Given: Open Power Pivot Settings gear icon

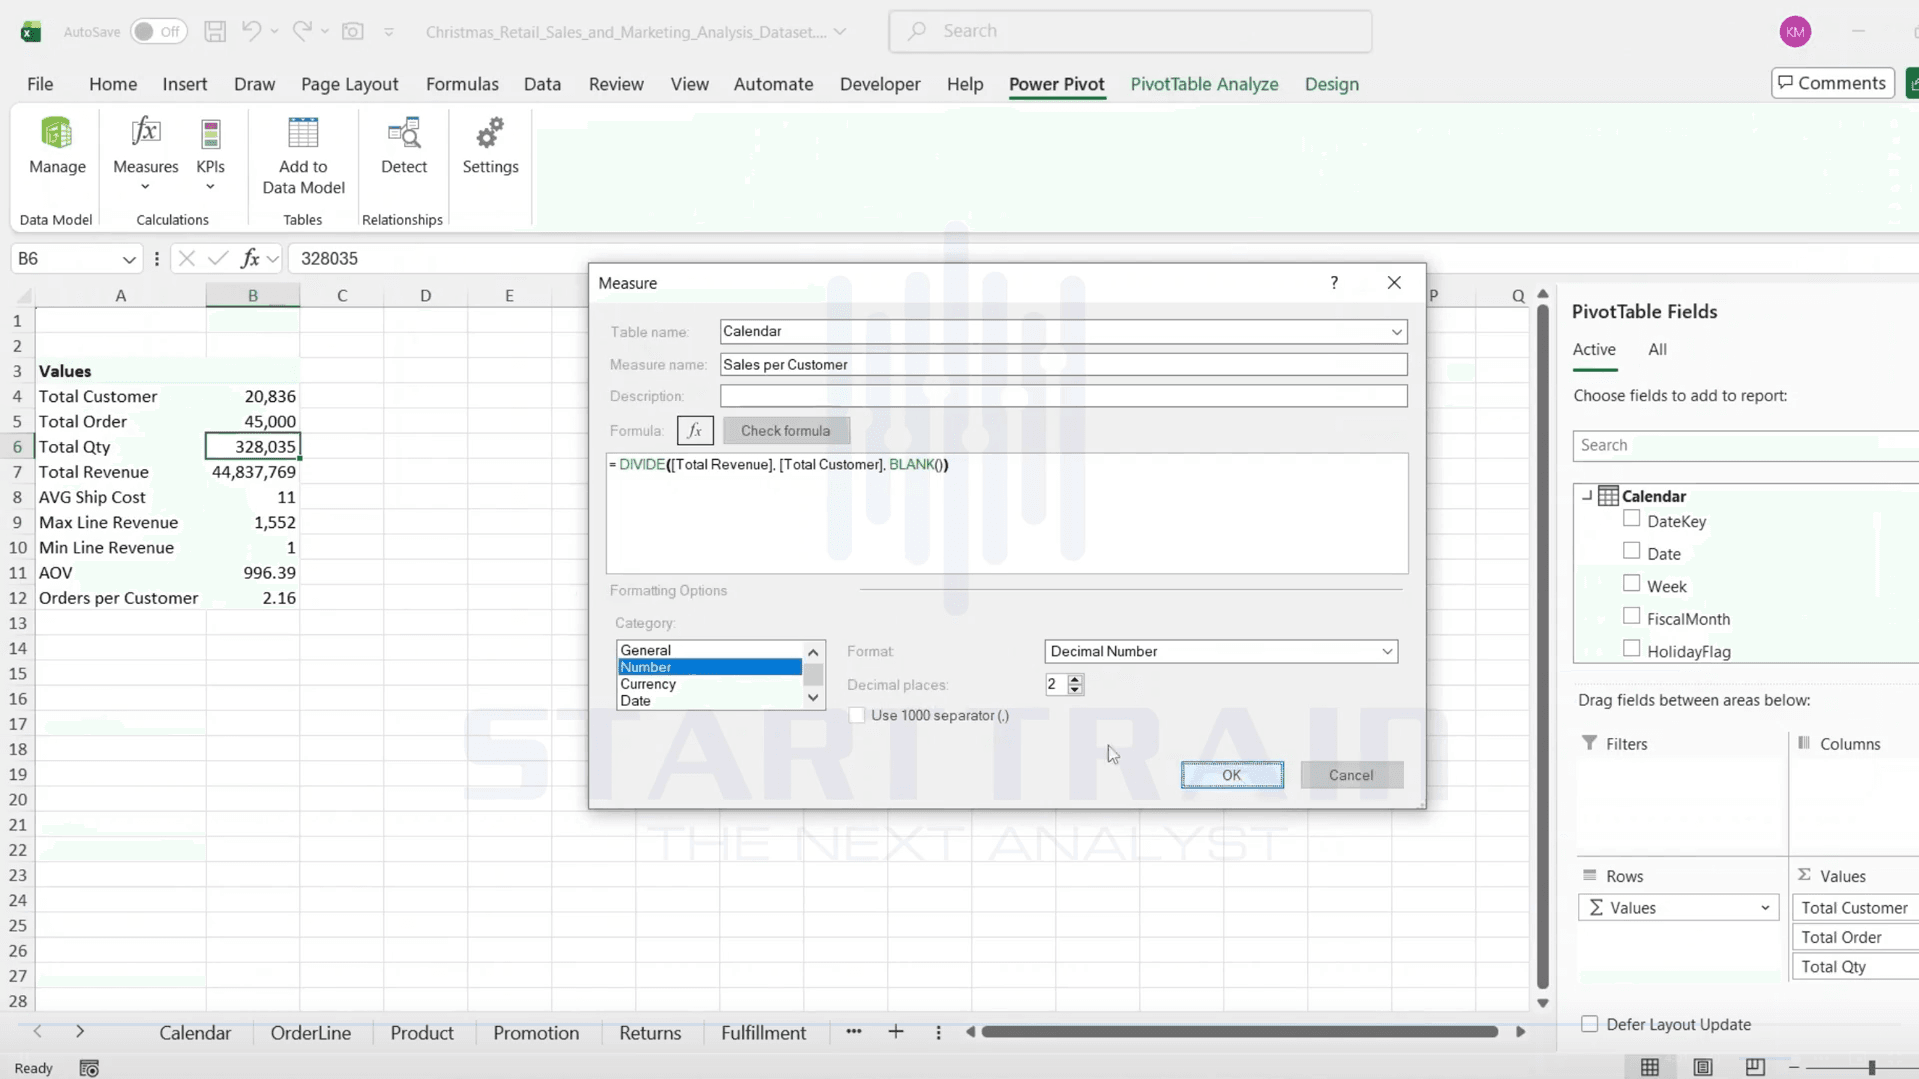Looking at the screenshot, I should coord(490,133).
